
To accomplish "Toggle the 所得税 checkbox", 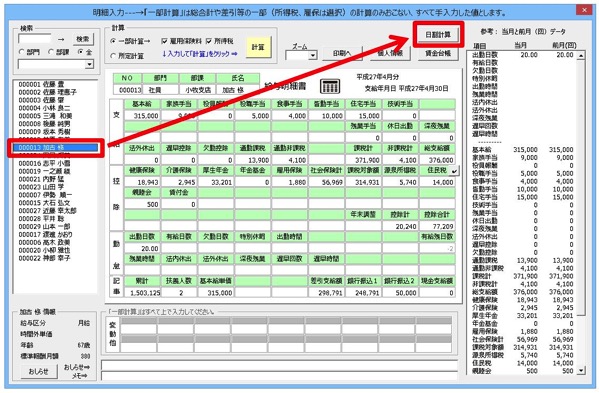I will pyautogui.click(x=209, y=41).
